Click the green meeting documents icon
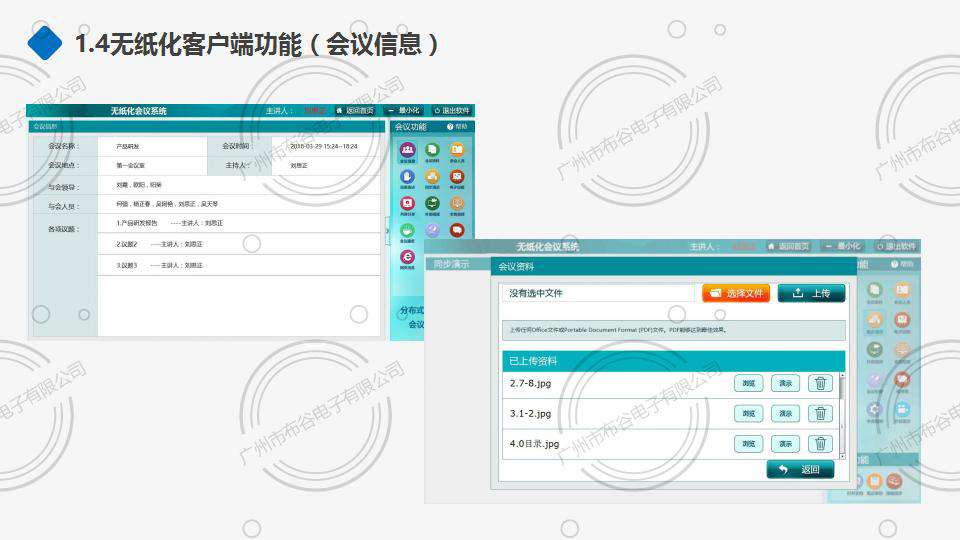 432,151
